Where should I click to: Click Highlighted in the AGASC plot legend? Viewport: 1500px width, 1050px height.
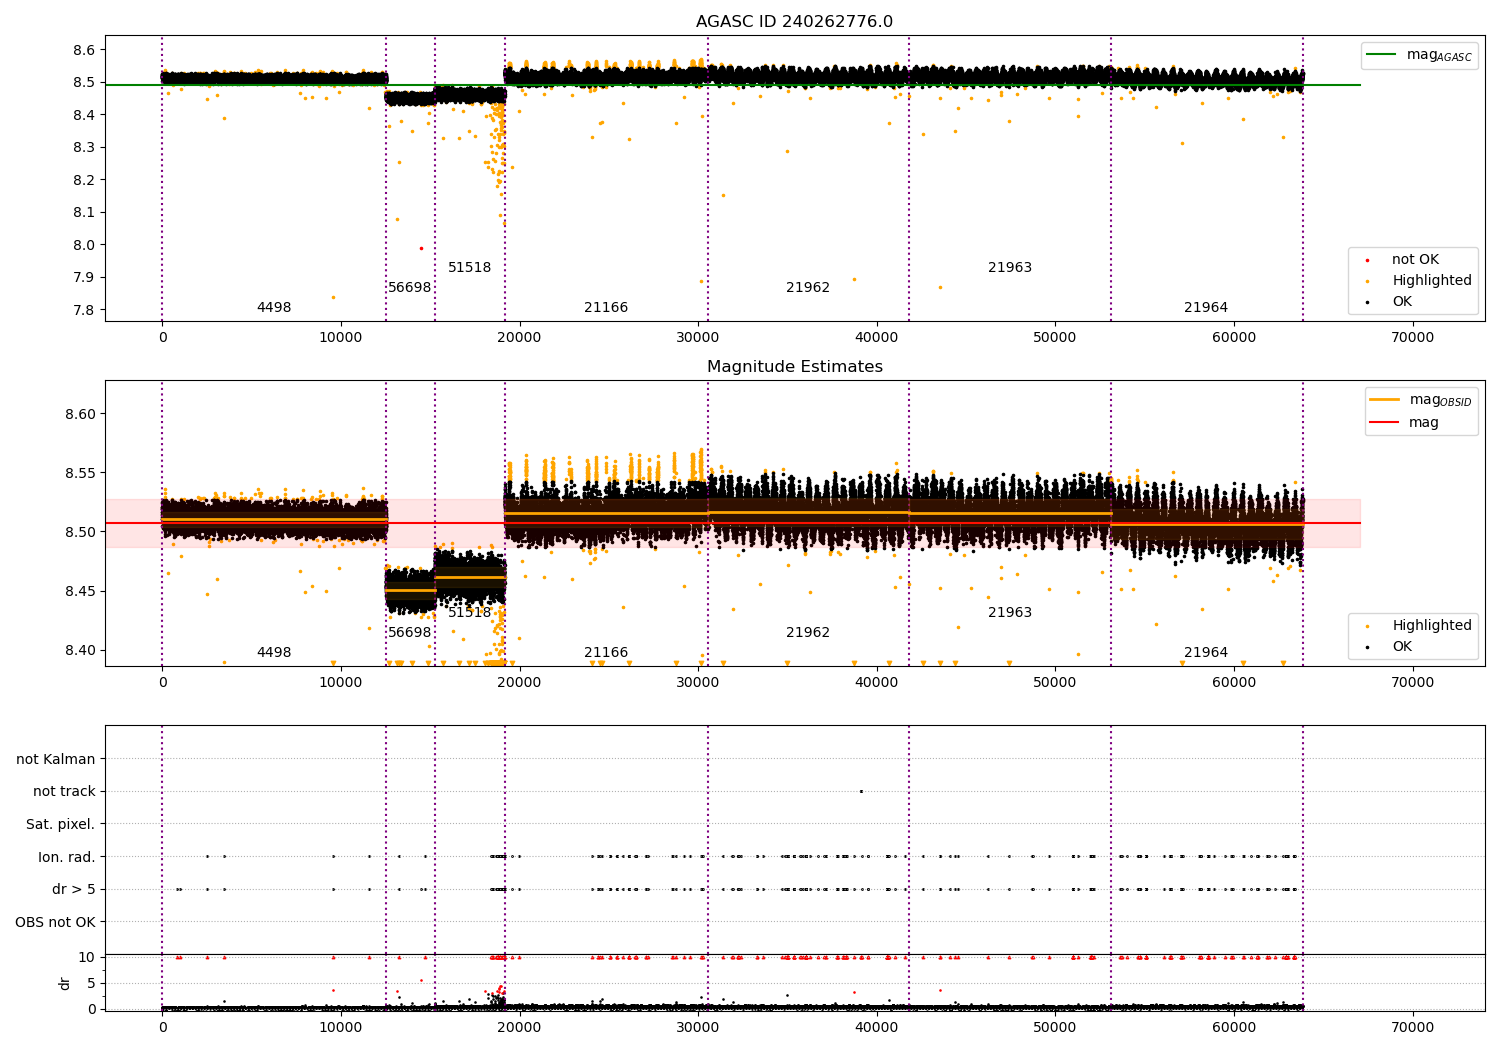tap(1432, 281)
